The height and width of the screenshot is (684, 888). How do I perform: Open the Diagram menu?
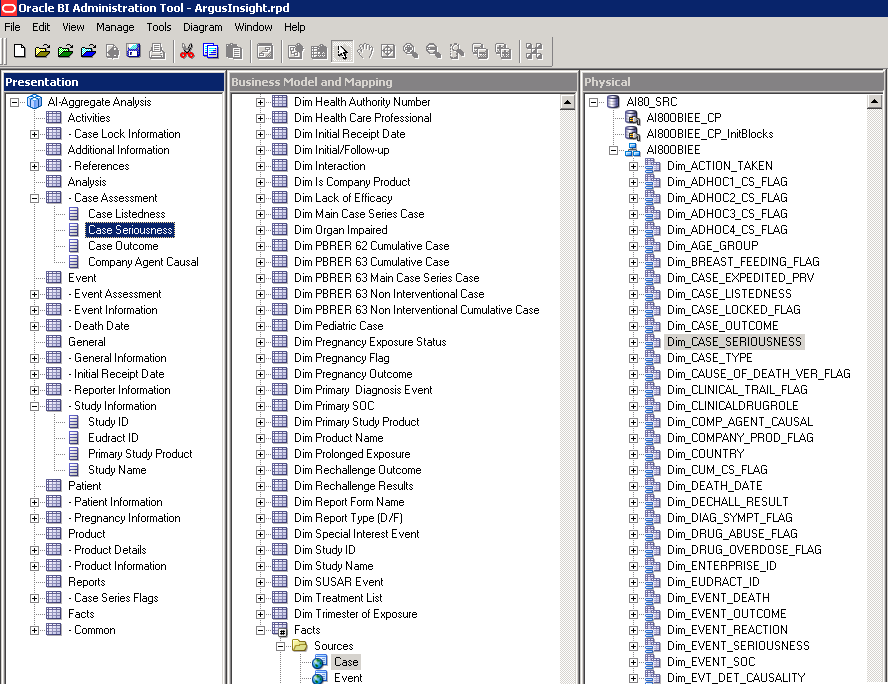point(202,27)
